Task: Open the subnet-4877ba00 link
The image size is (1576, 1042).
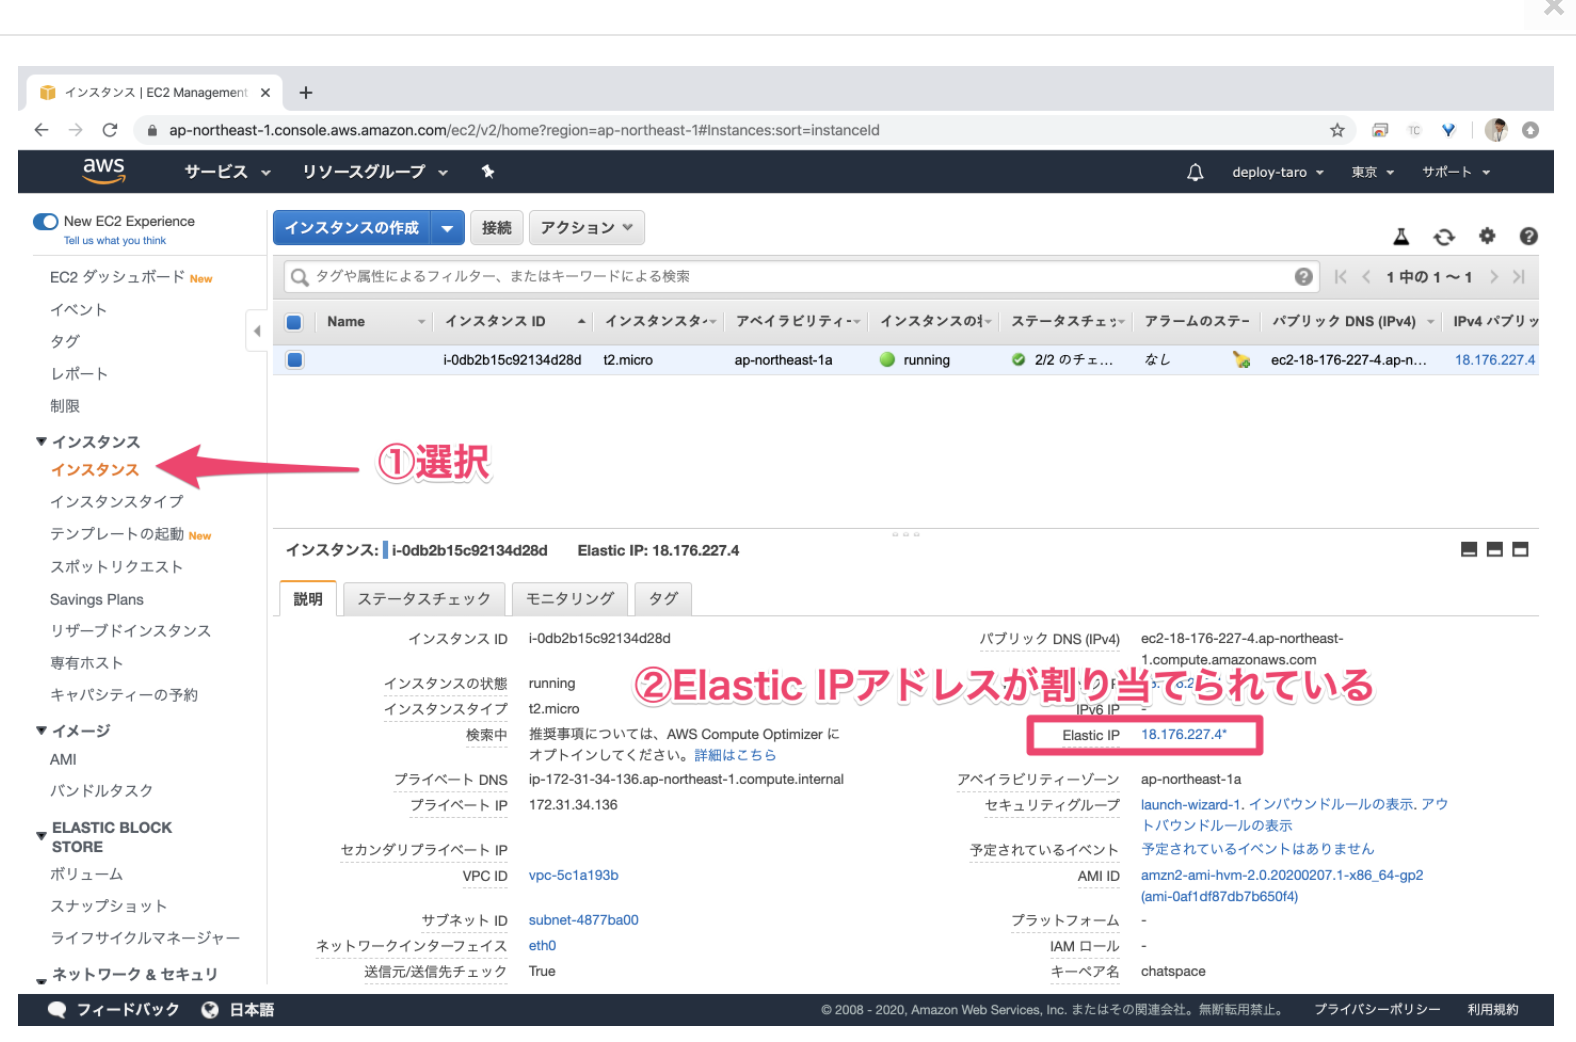Action: coord(584,920)
